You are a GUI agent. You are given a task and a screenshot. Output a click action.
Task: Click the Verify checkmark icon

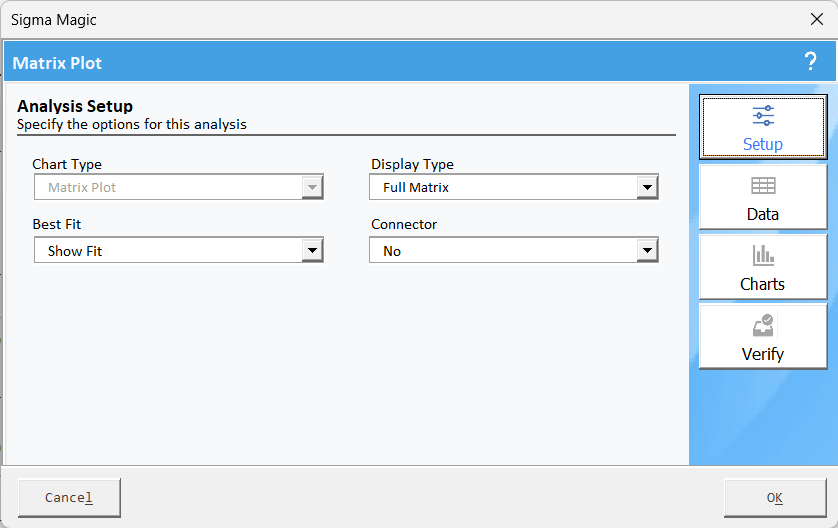click(763, 325)
